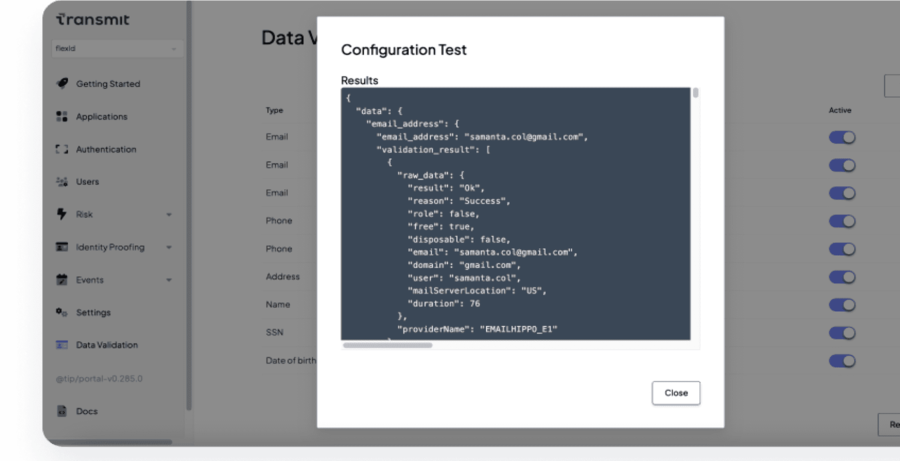Screen dimensions: 900x461
Task: Click the Authentication brackets icon
Action: click(x=62, y=149)
